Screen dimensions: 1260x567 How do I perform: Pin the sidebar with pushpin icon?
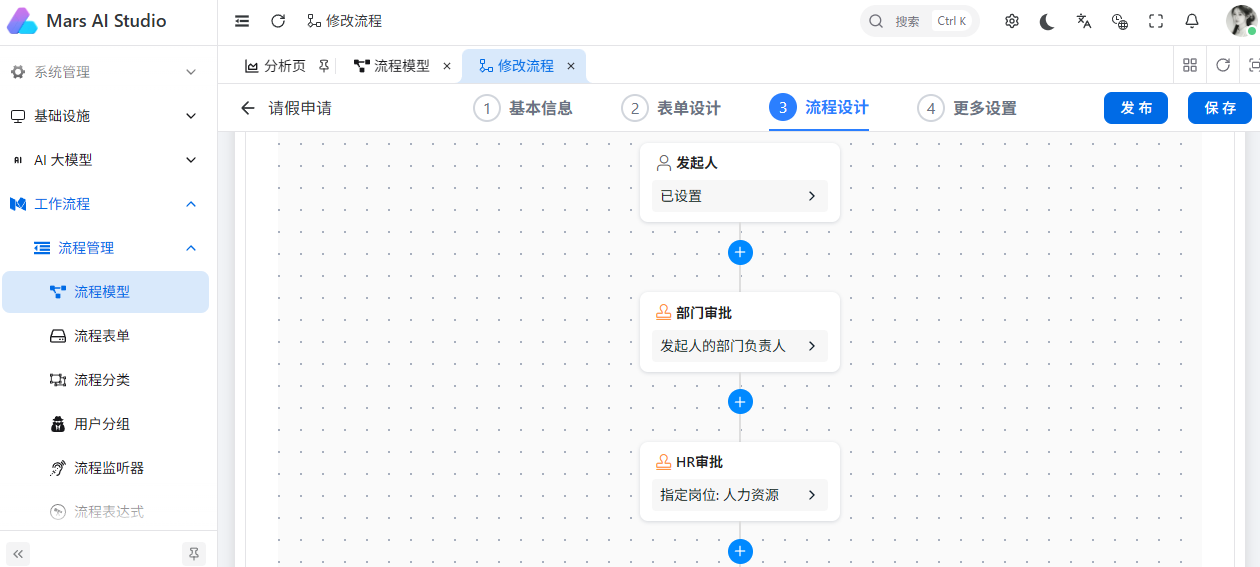coord(194,553)
